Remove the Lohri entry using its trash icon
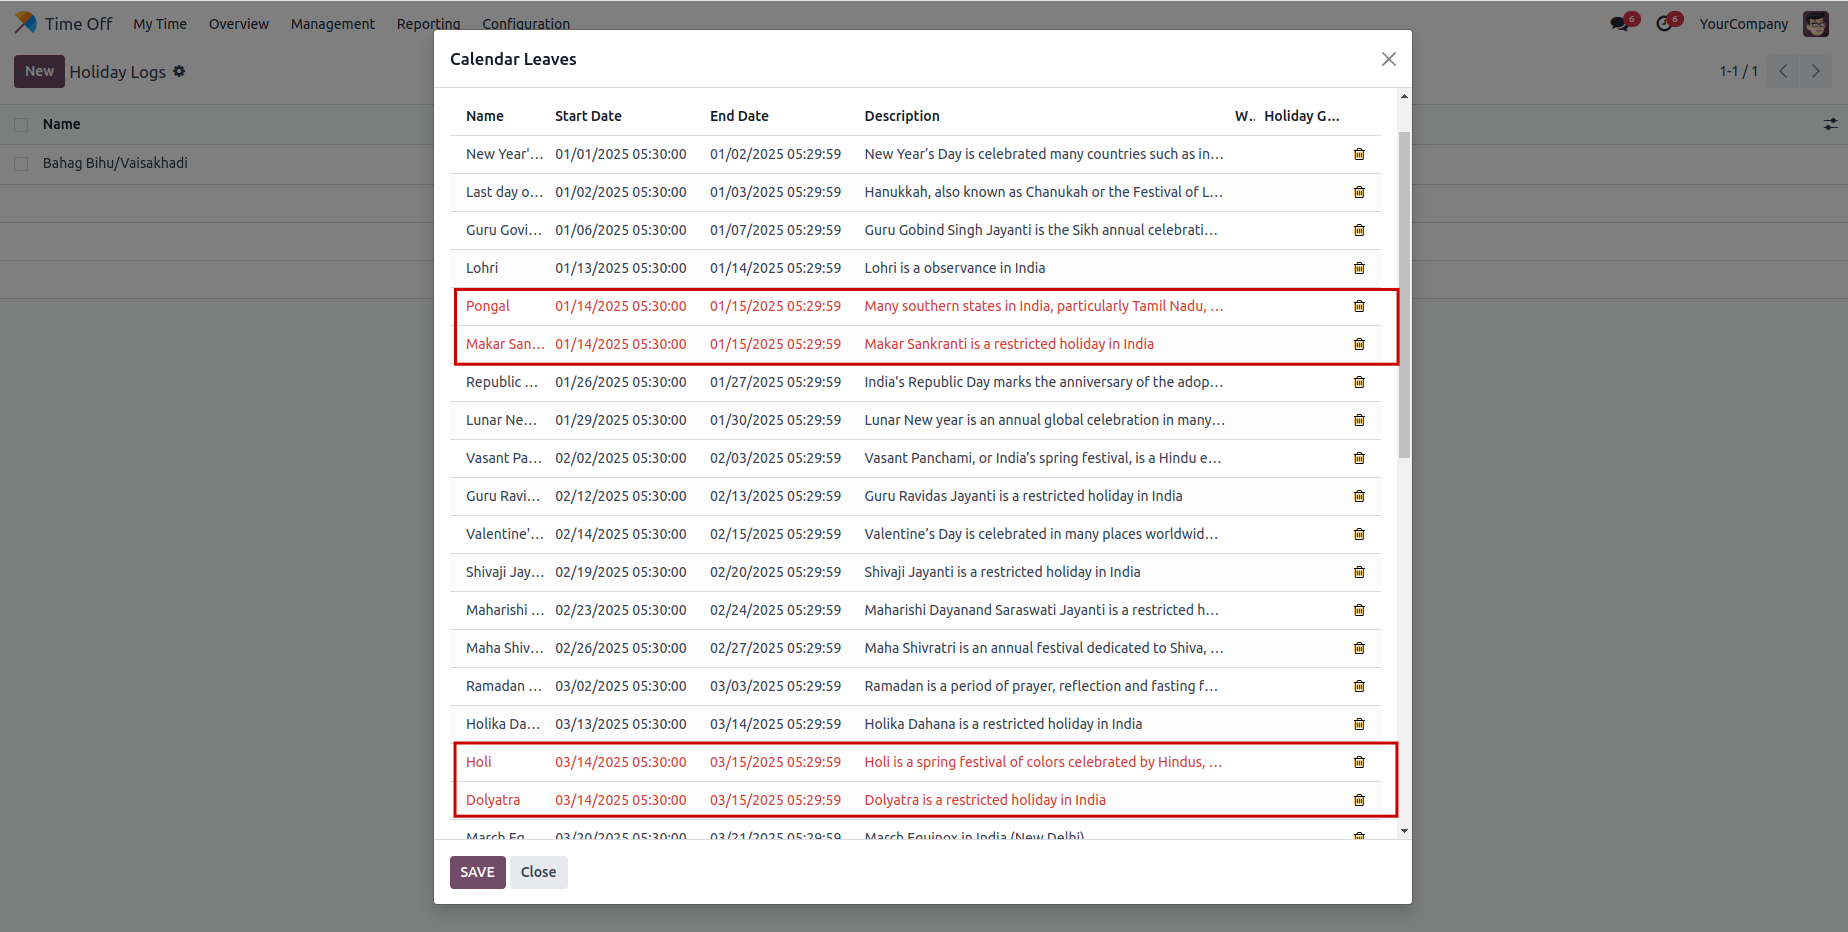Viewport: 1848px width, 932px height. pos(1359,268)
